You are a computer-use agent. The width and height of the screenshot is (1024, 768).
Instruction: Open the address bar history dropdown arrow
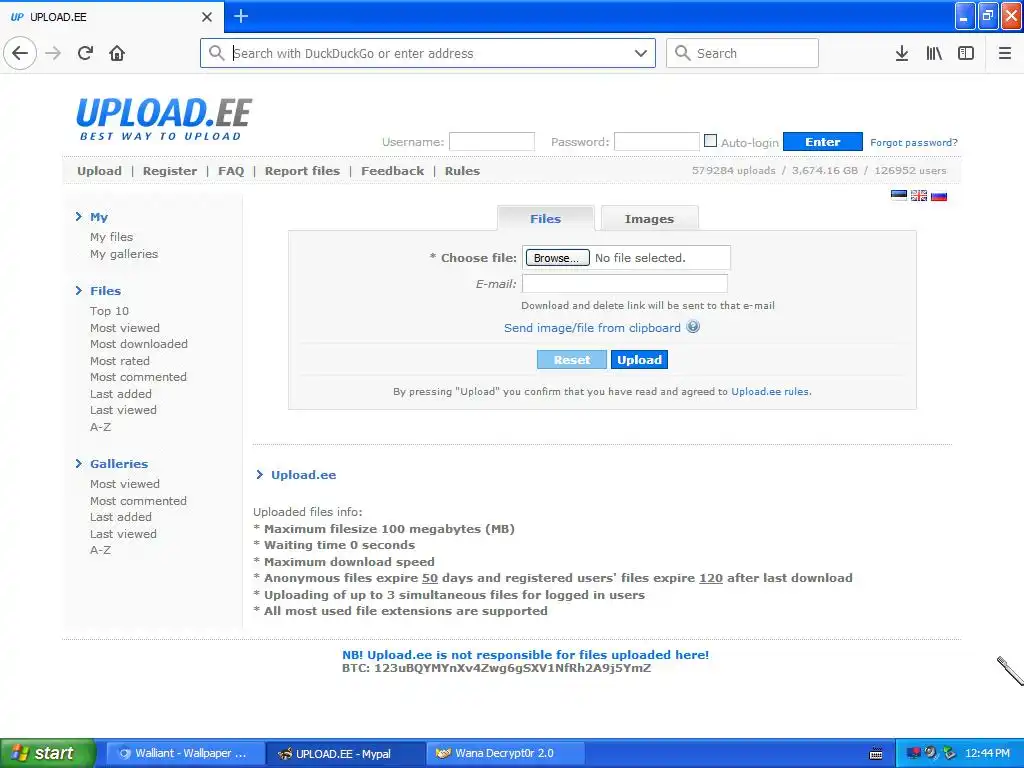tap(641, 54)
